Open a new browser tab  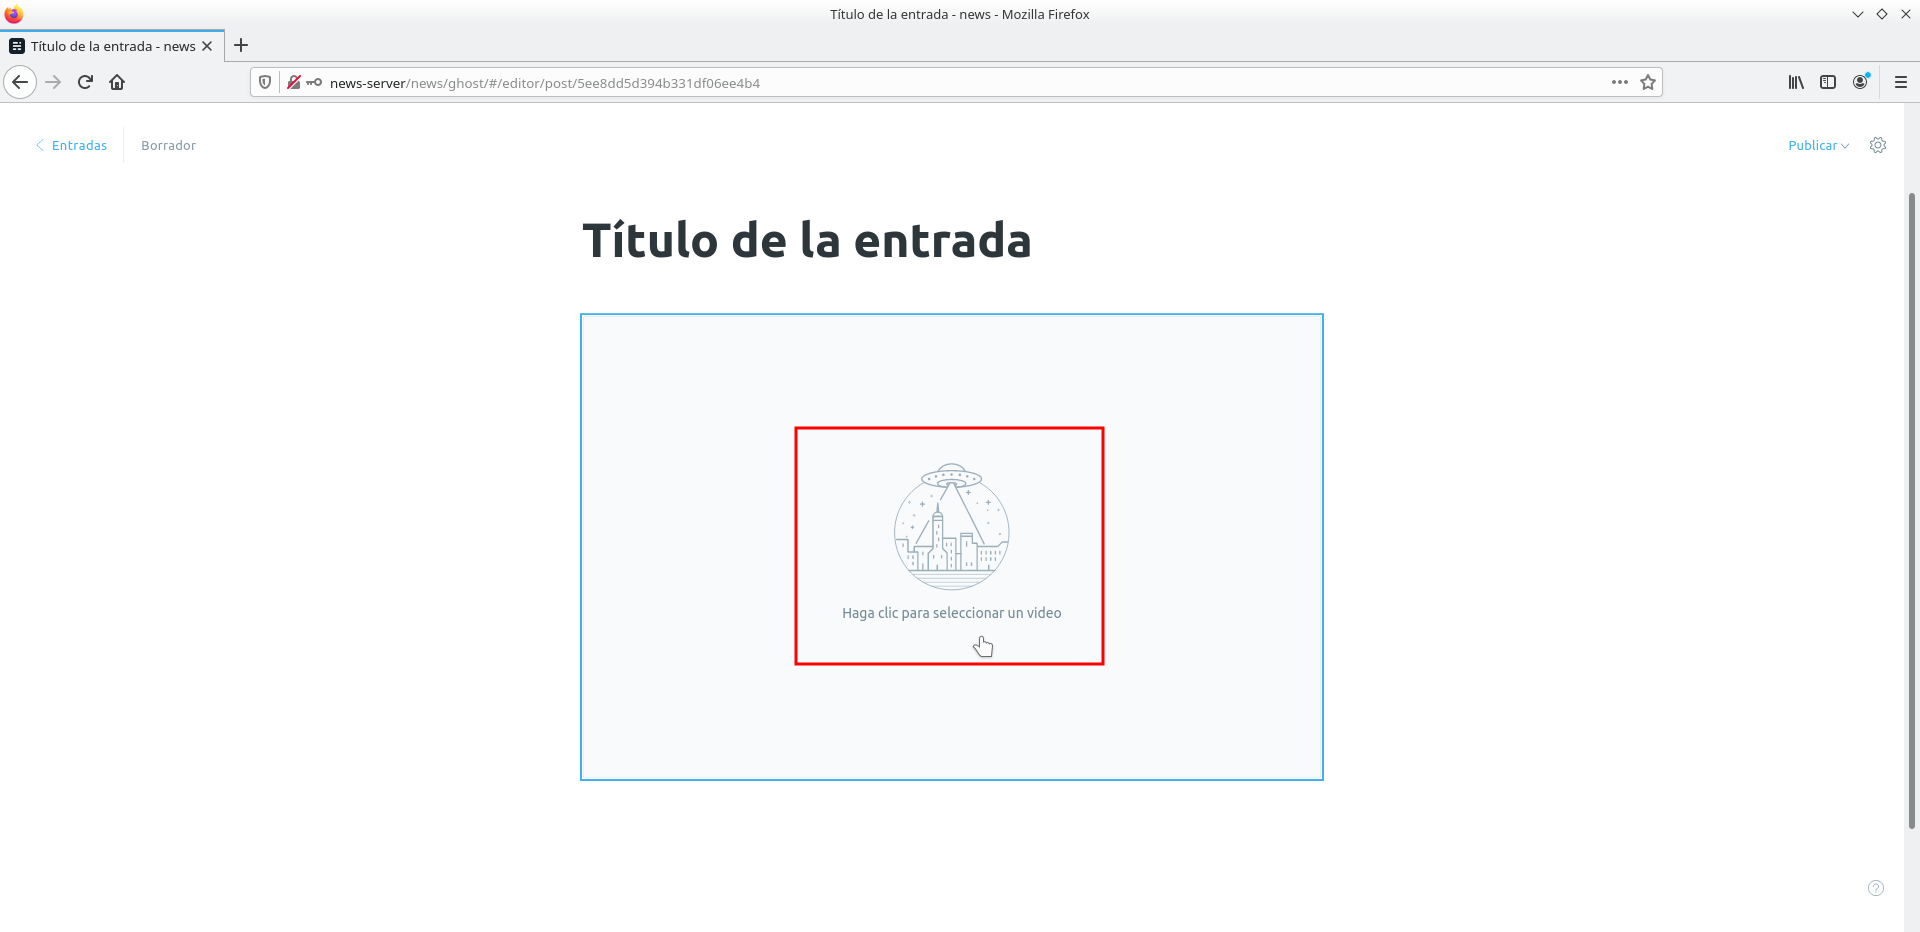click(x=241, y=45)
